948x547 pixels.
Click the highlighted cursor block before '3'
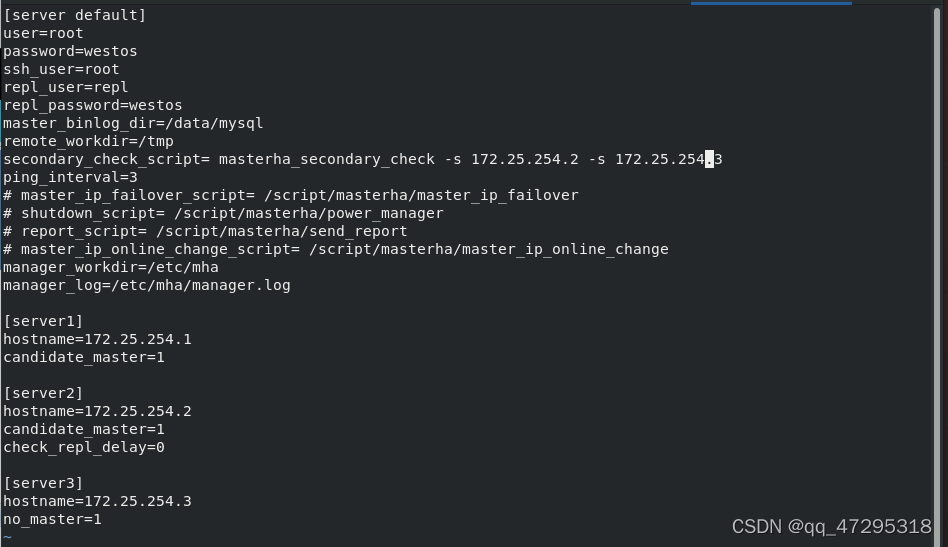(709, 160)
